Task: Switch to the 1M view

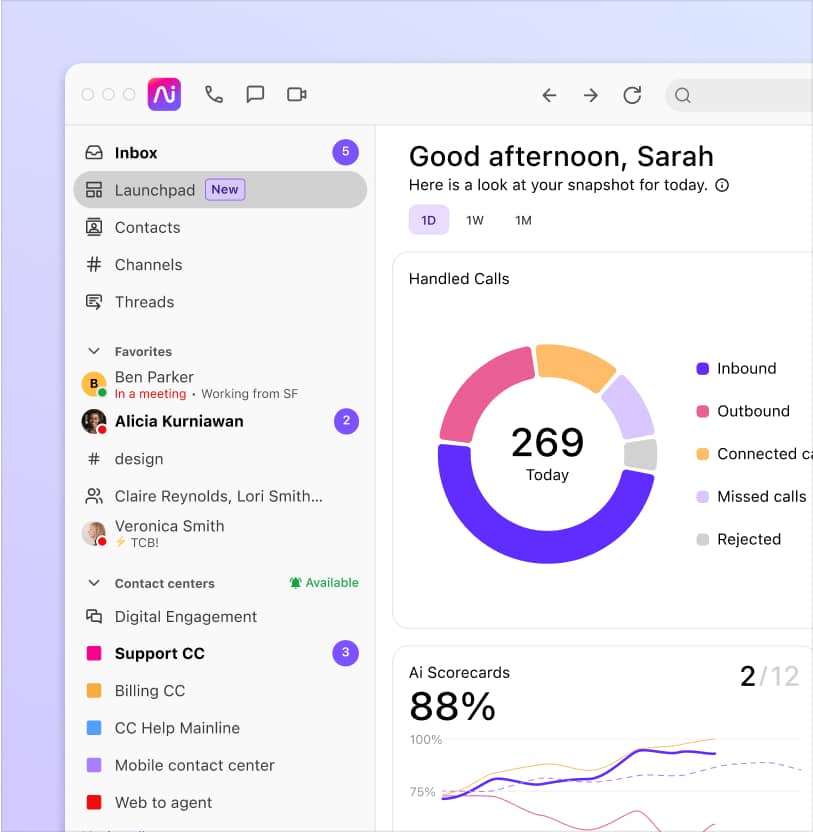Action: point(522,220)
